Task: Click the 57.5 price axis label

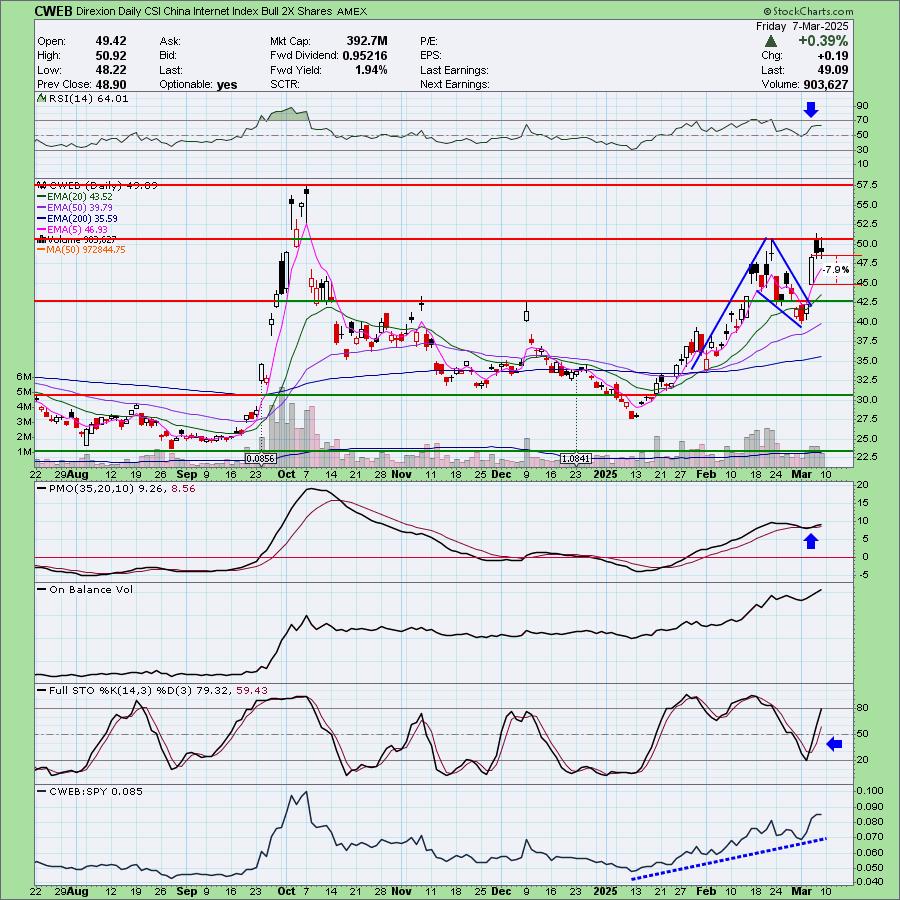Action: 867,185
